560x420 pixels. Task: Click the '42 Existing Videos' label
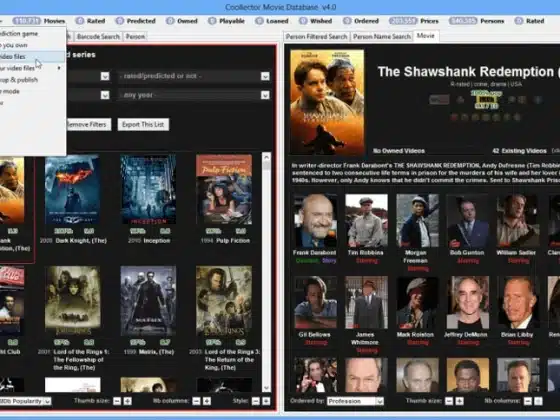pyautogui.click(x=519, y=151)
